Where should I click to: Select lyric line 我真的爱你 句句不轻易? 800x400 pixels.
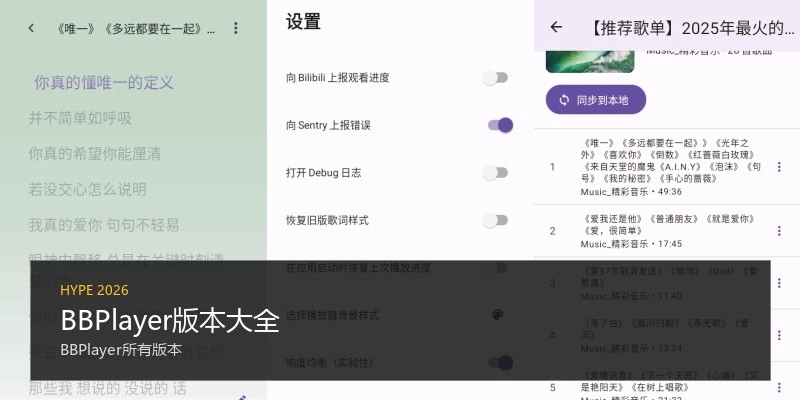pos(104,225)
